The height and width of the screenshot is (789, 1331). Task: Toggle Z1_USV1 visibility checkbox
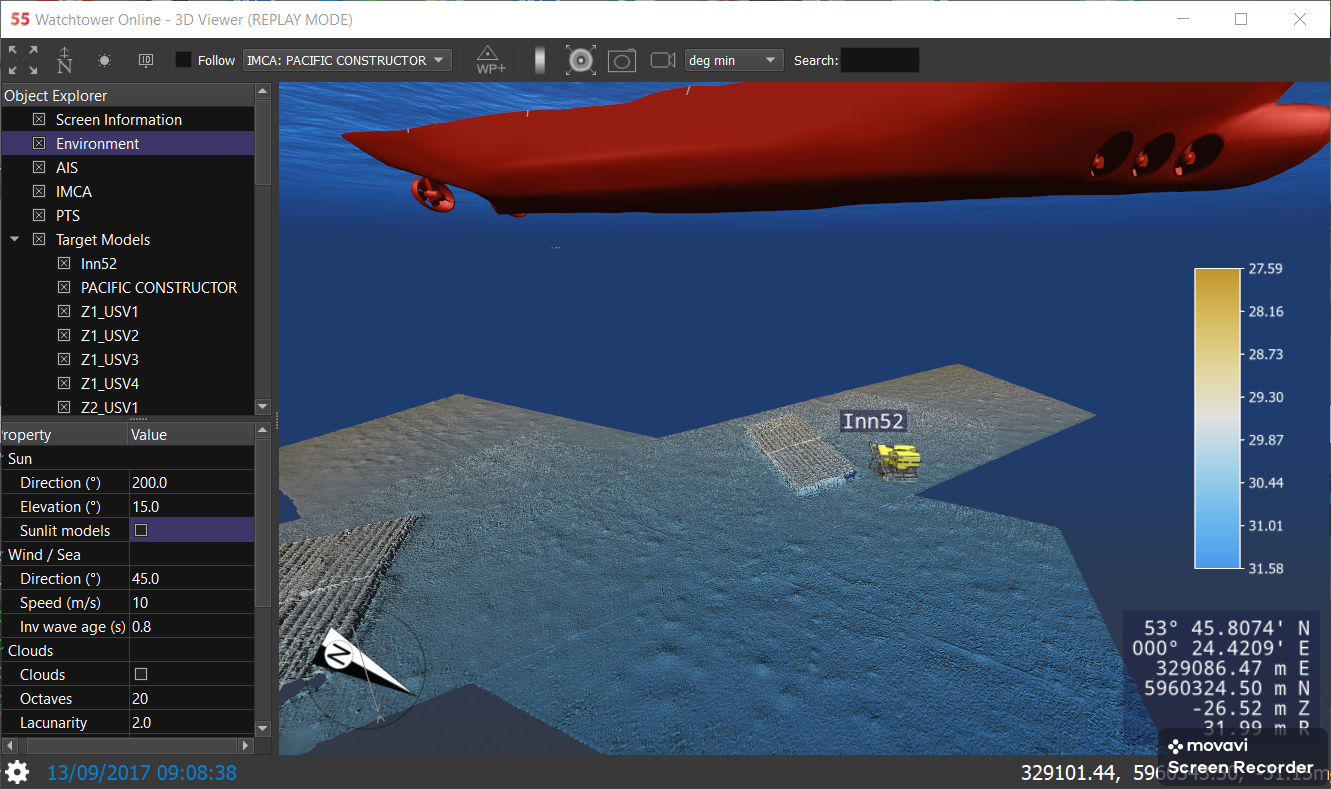tap(64, 311)
